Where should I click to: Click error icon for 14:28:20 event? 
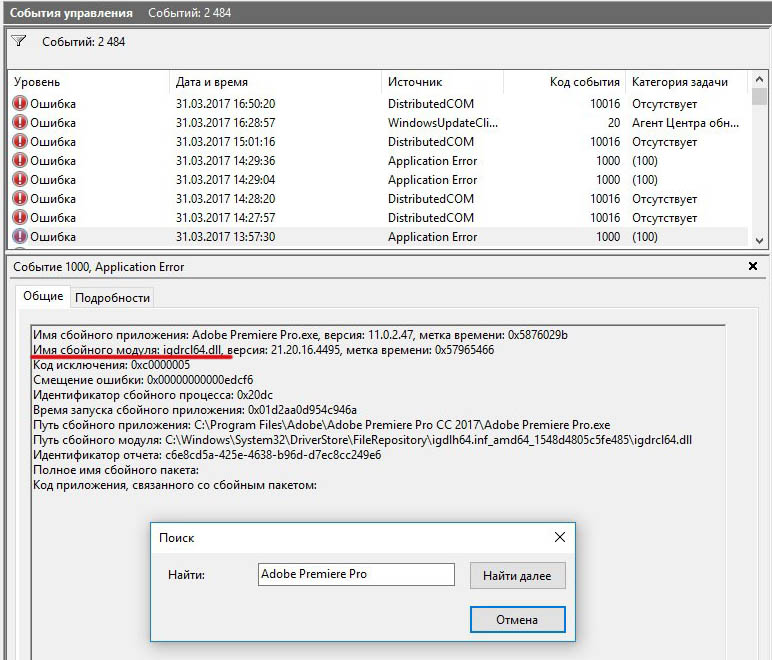coord(20,198)
